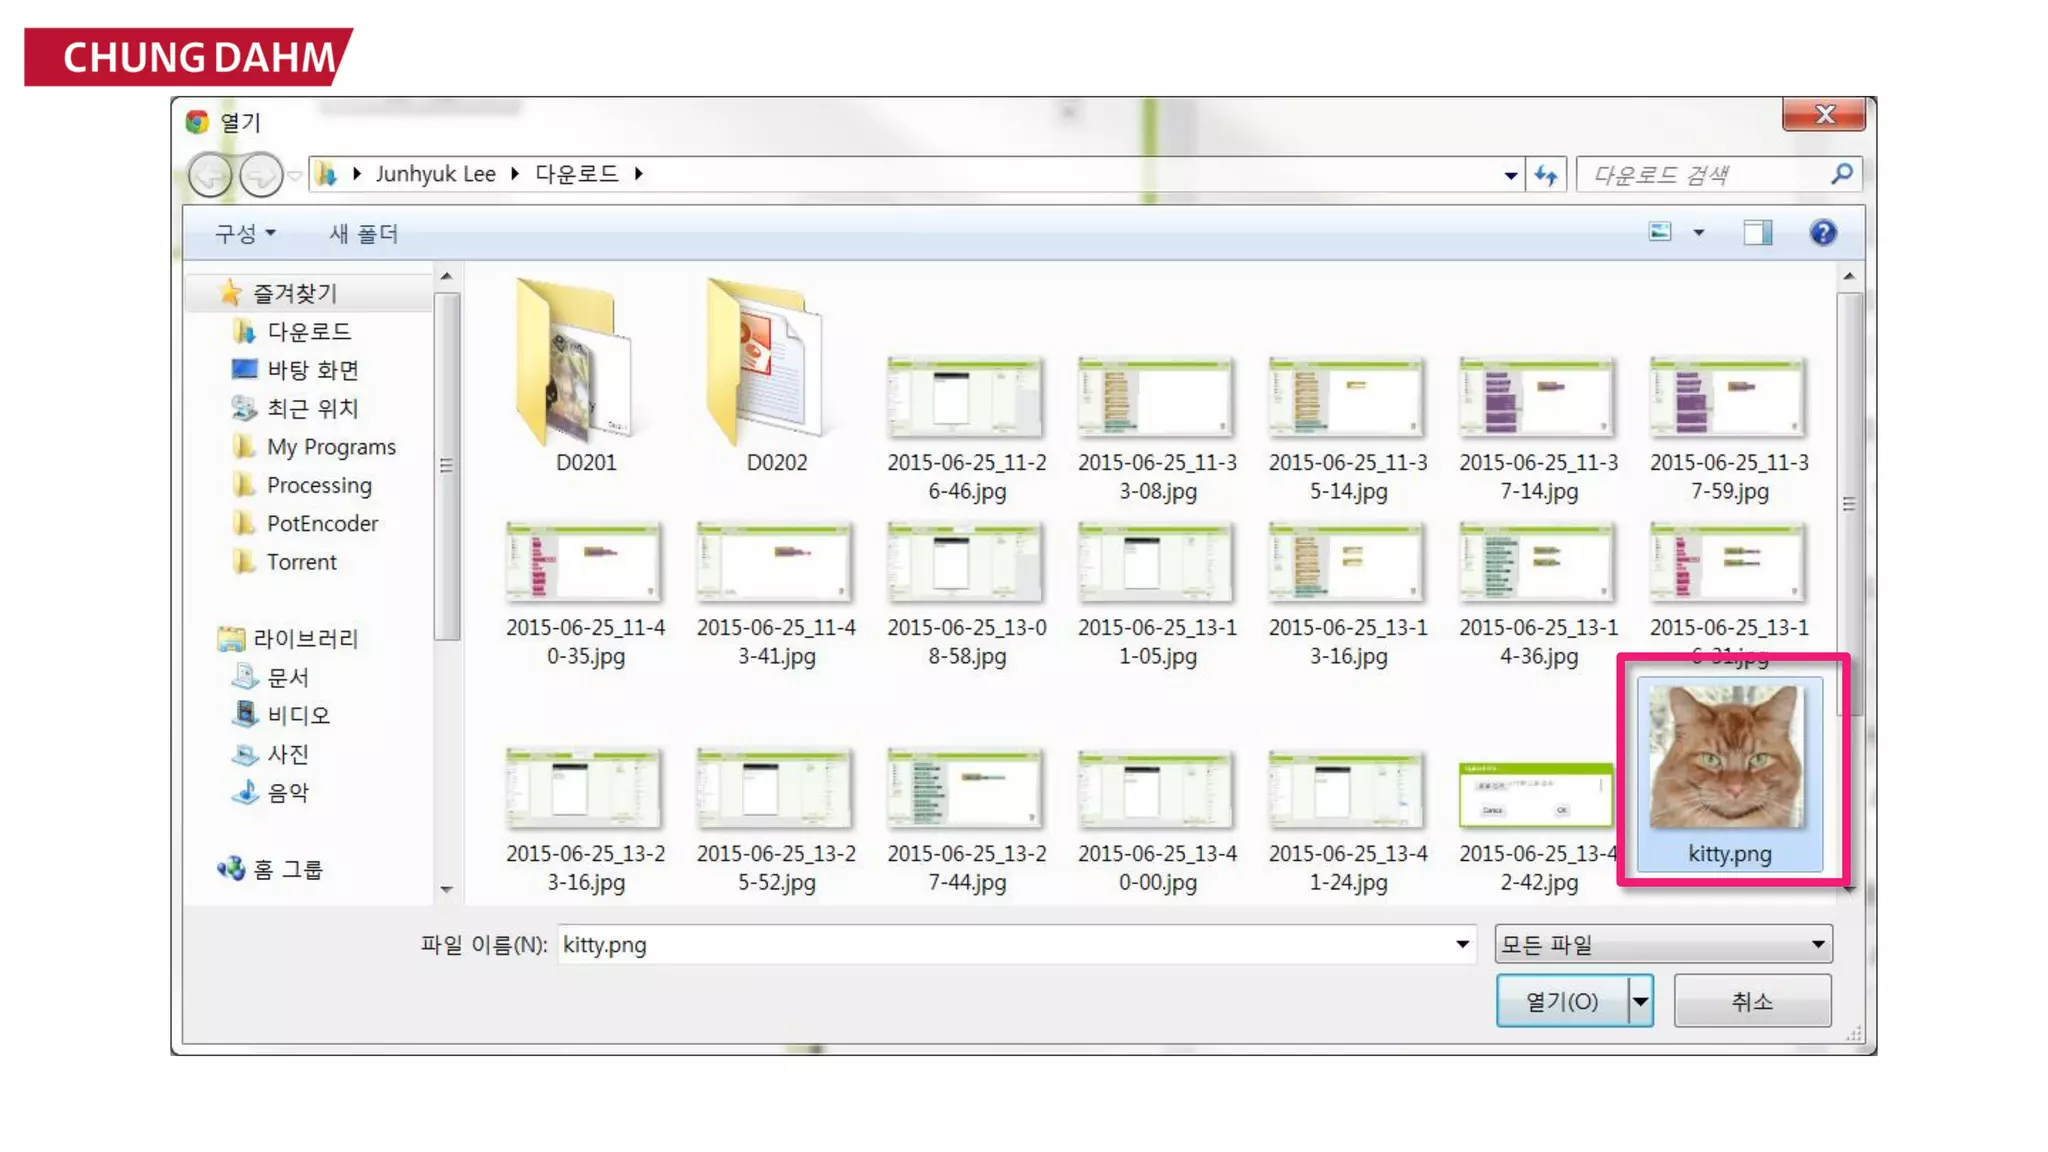Click 새 폴더 in the toolbar
This screenshot has width=2048, height=1152.
tap(364, 233)
